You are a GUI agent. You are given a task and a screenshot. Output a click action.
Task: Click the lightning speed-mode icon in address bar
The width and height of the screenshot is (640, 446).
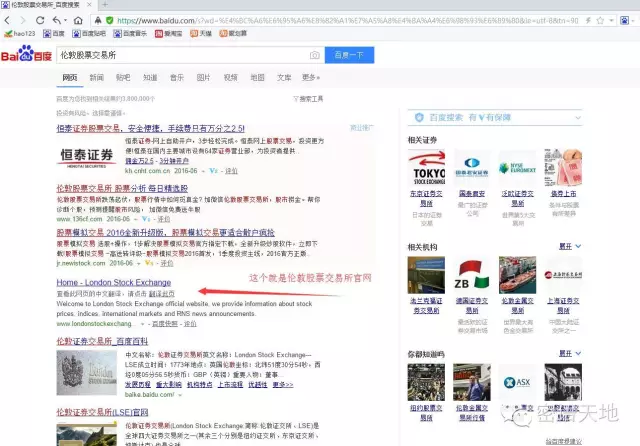pyautogui.click(x=588, y=20)
